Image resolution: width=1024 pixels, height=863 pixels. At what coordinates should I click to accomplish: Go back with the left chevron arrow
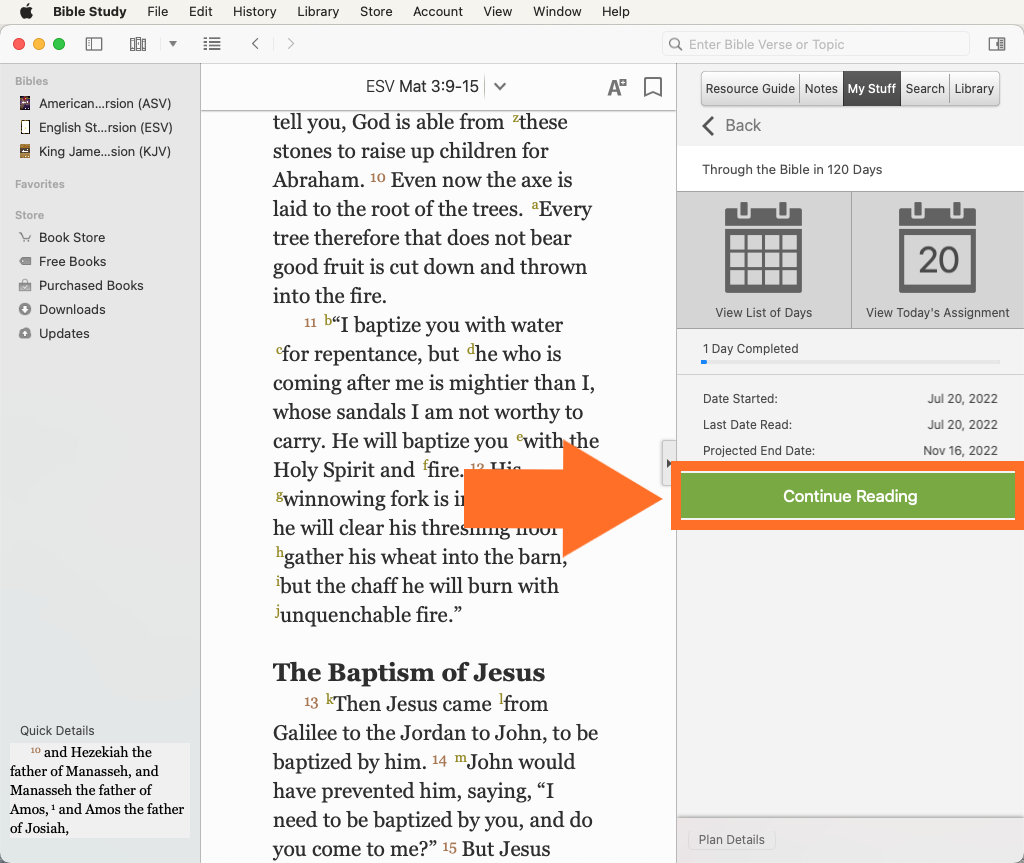click(x=256, y=44)
